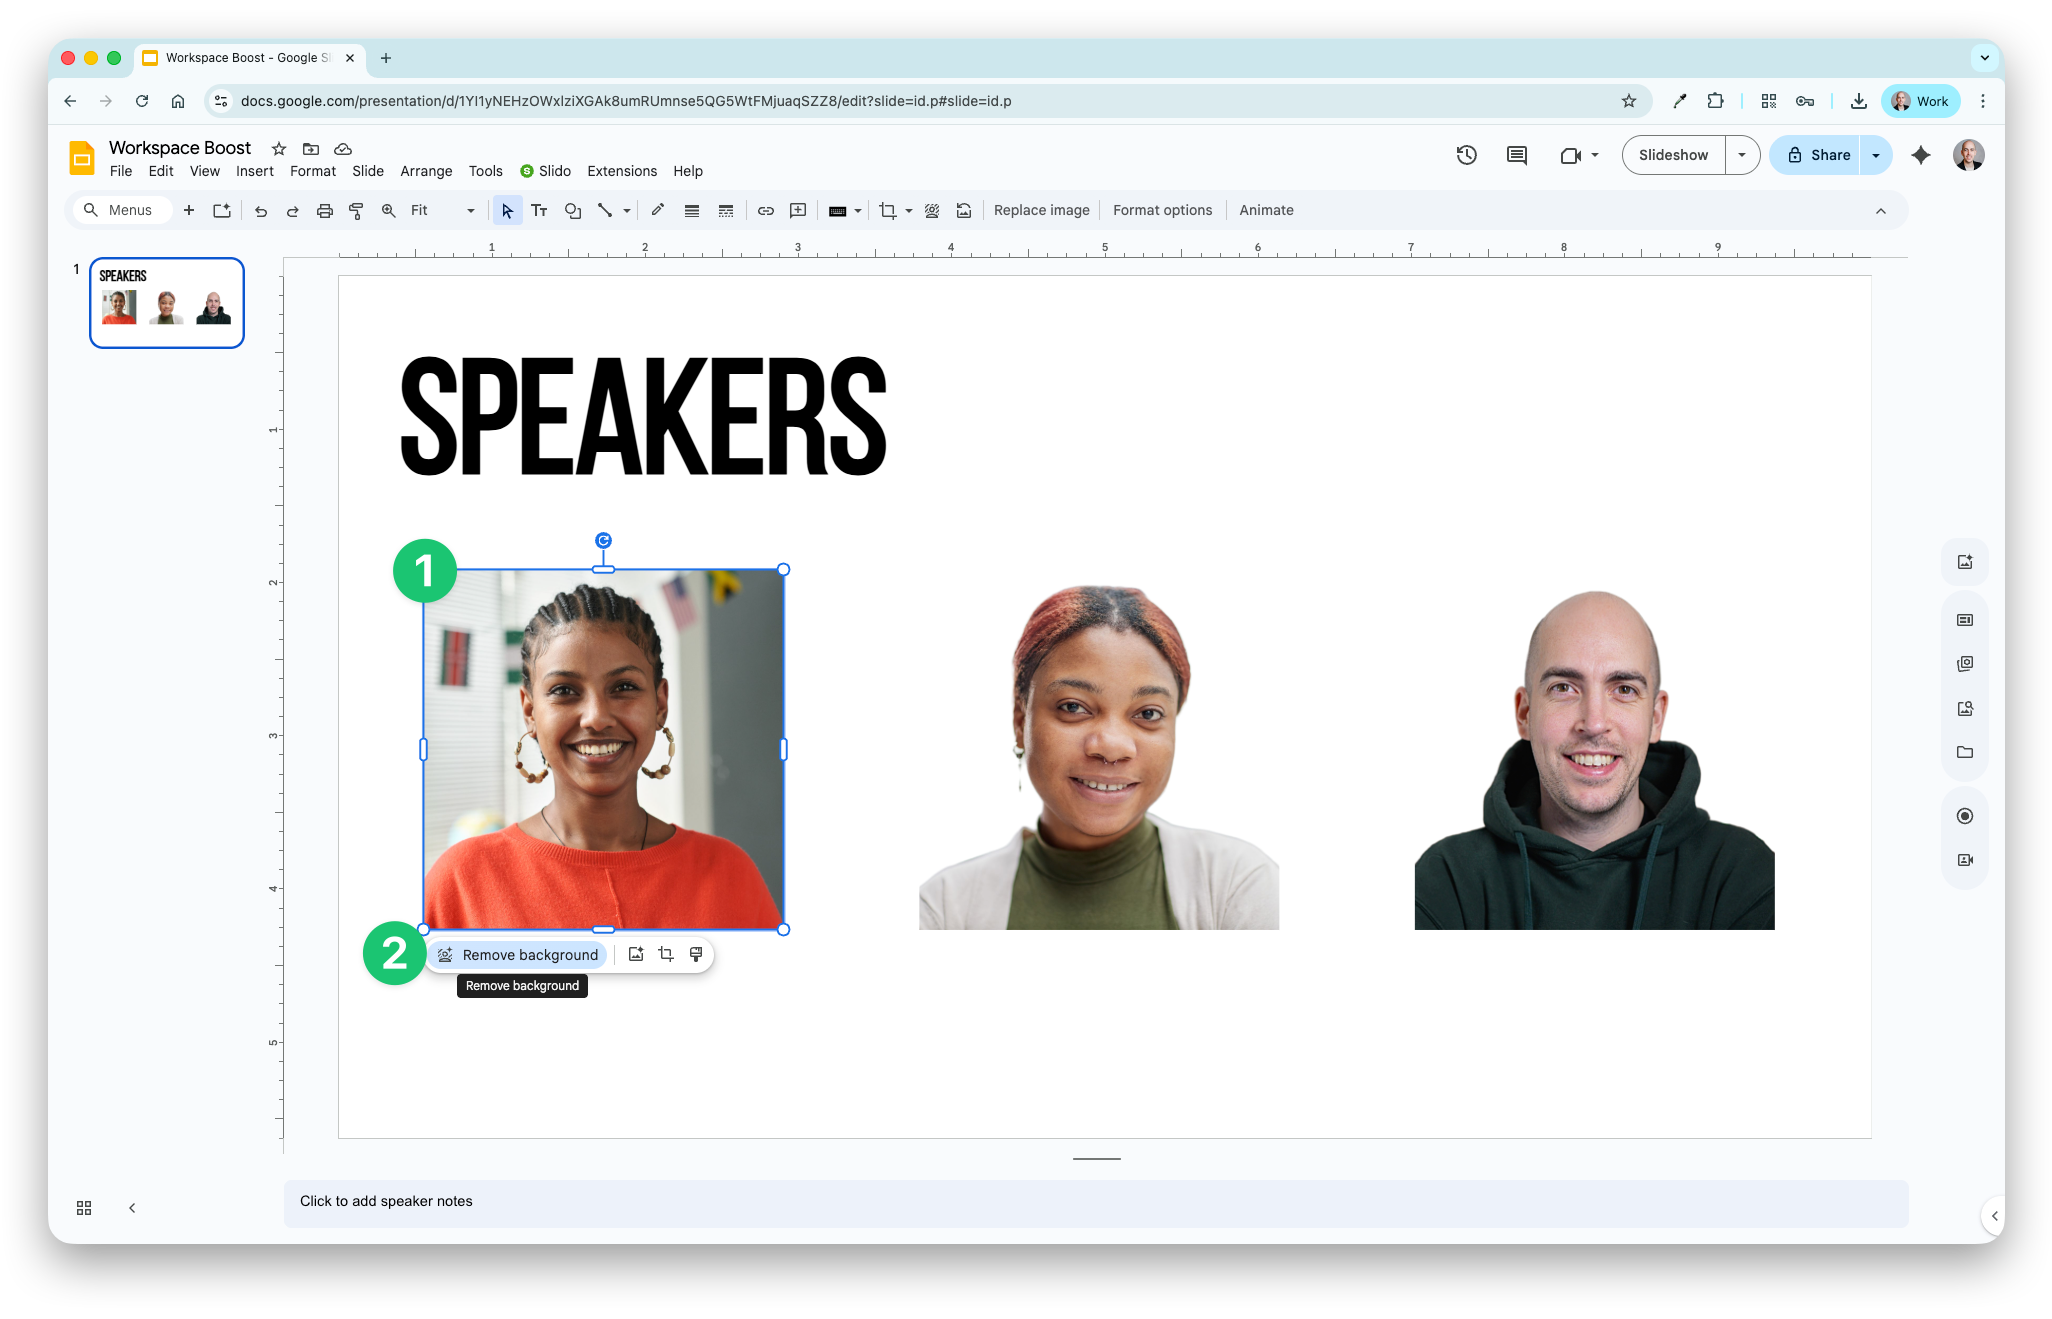2052x1319 pixels.
Task: Click the Remove background button
Action: (x=518, y=955)
